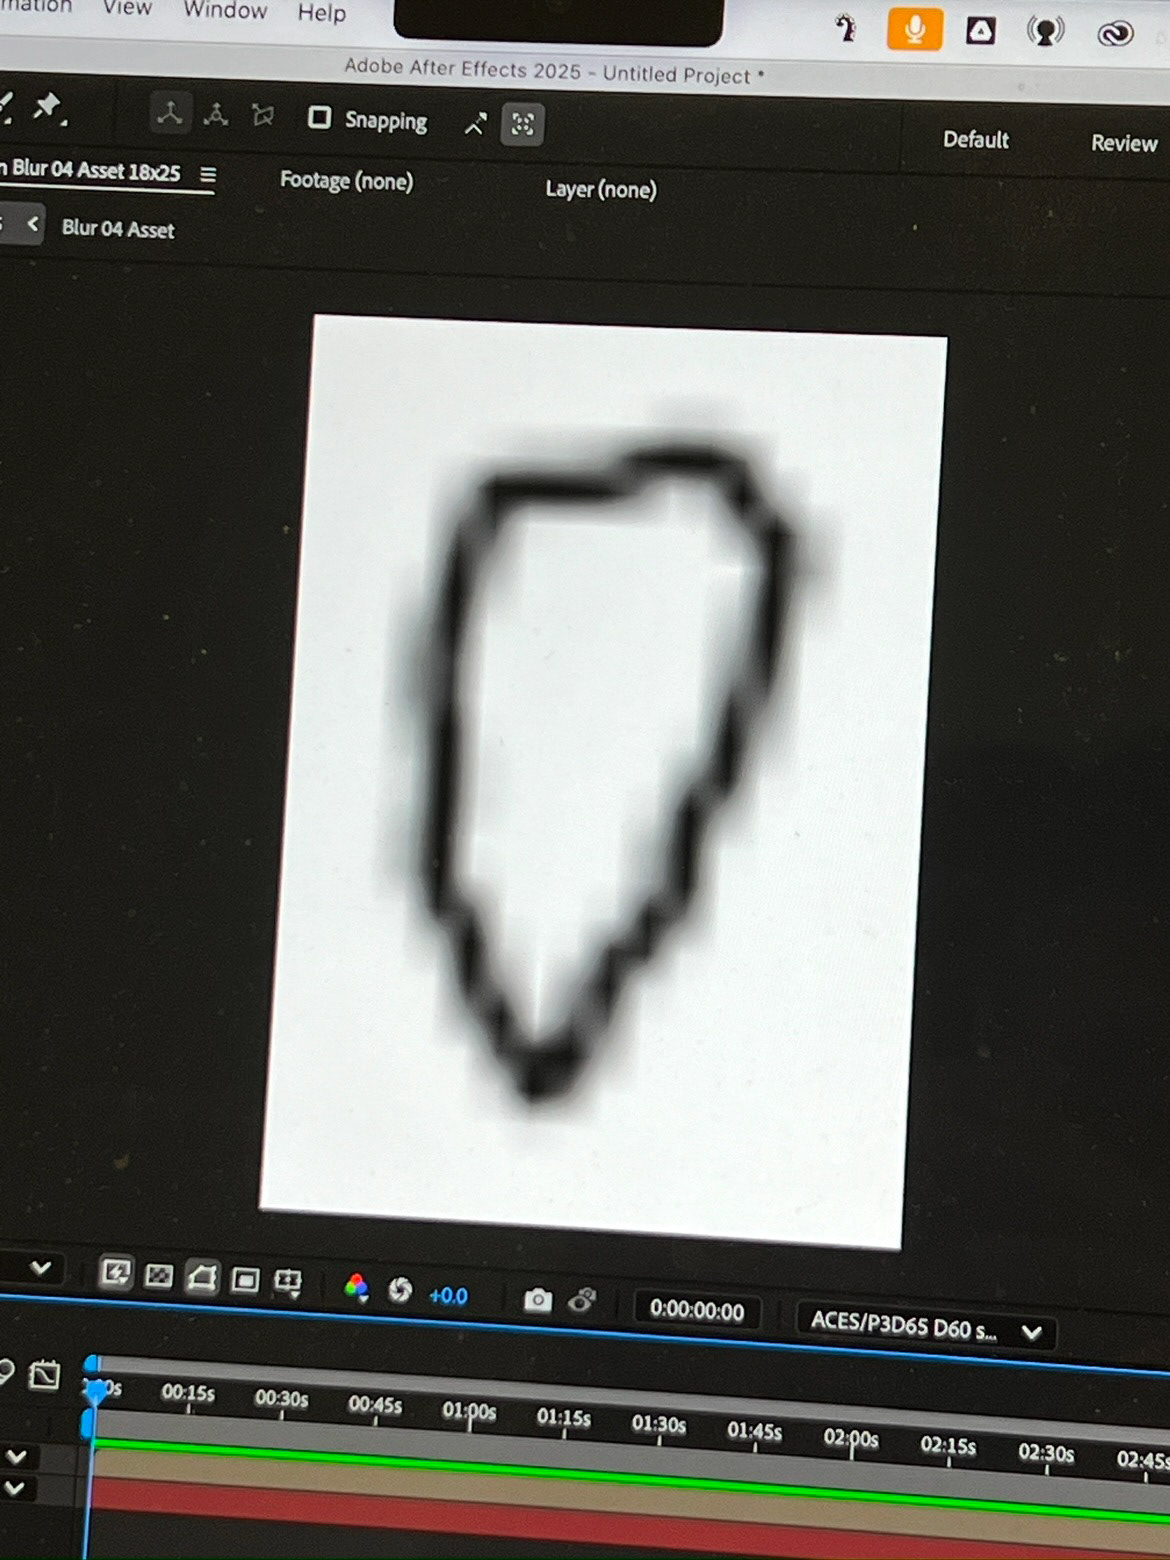Click the chess knight menu bar icon

846,28
